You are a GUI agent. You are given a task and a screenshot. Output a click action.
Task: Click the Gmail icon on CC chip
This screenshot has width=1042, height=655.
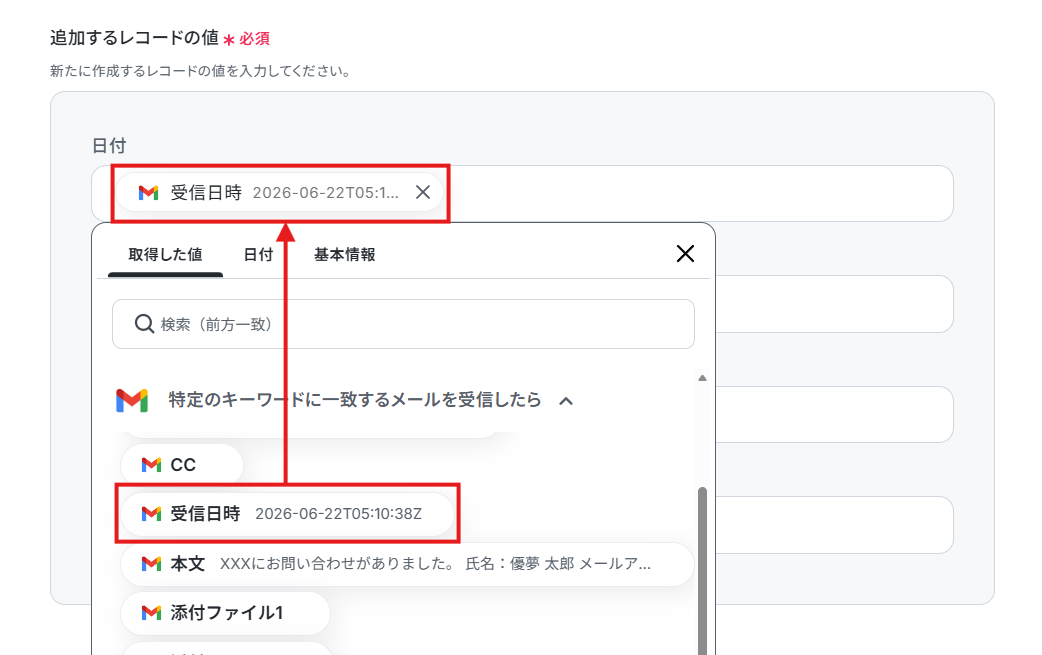coord(152,465)
